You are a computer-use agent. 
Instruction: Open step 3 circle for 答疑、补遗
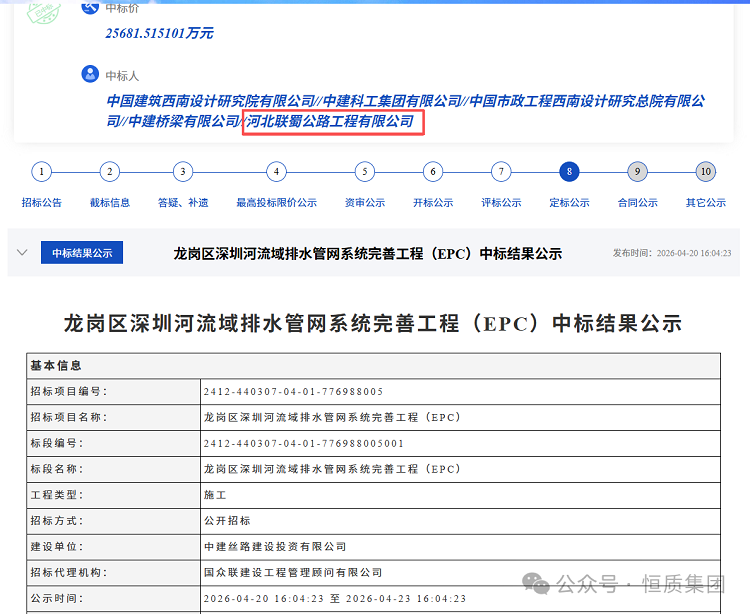(182, 172)
